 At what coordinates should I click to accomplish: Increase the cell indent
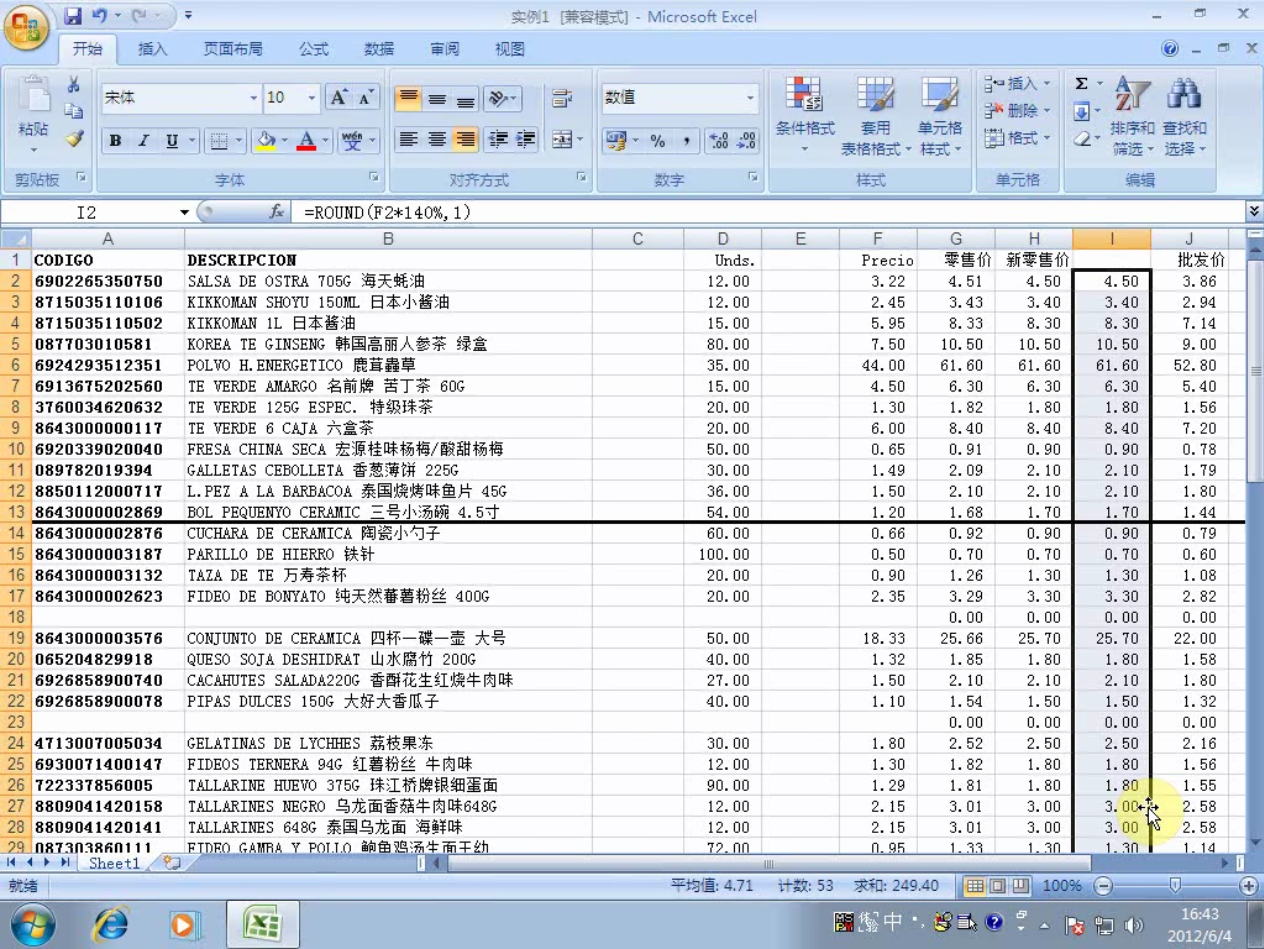tap(526, 140)
